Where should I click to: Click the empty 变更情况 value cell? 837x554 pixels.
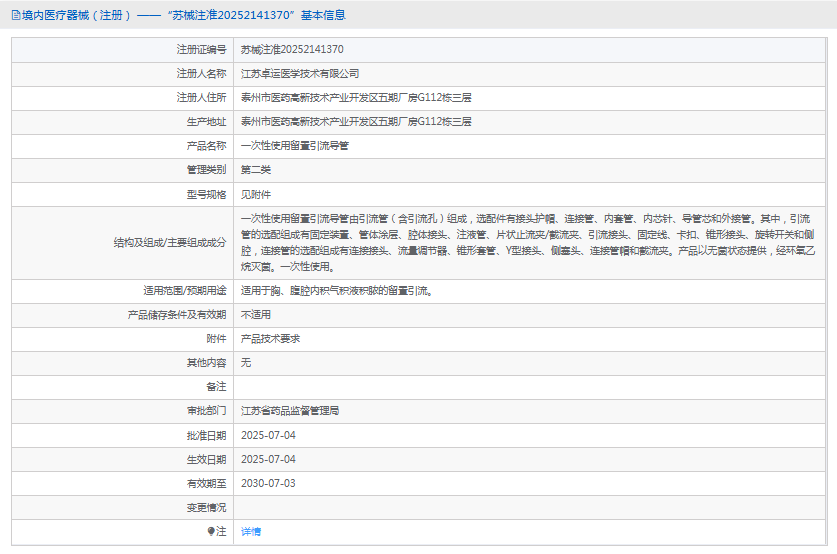[x=530, y=508]
